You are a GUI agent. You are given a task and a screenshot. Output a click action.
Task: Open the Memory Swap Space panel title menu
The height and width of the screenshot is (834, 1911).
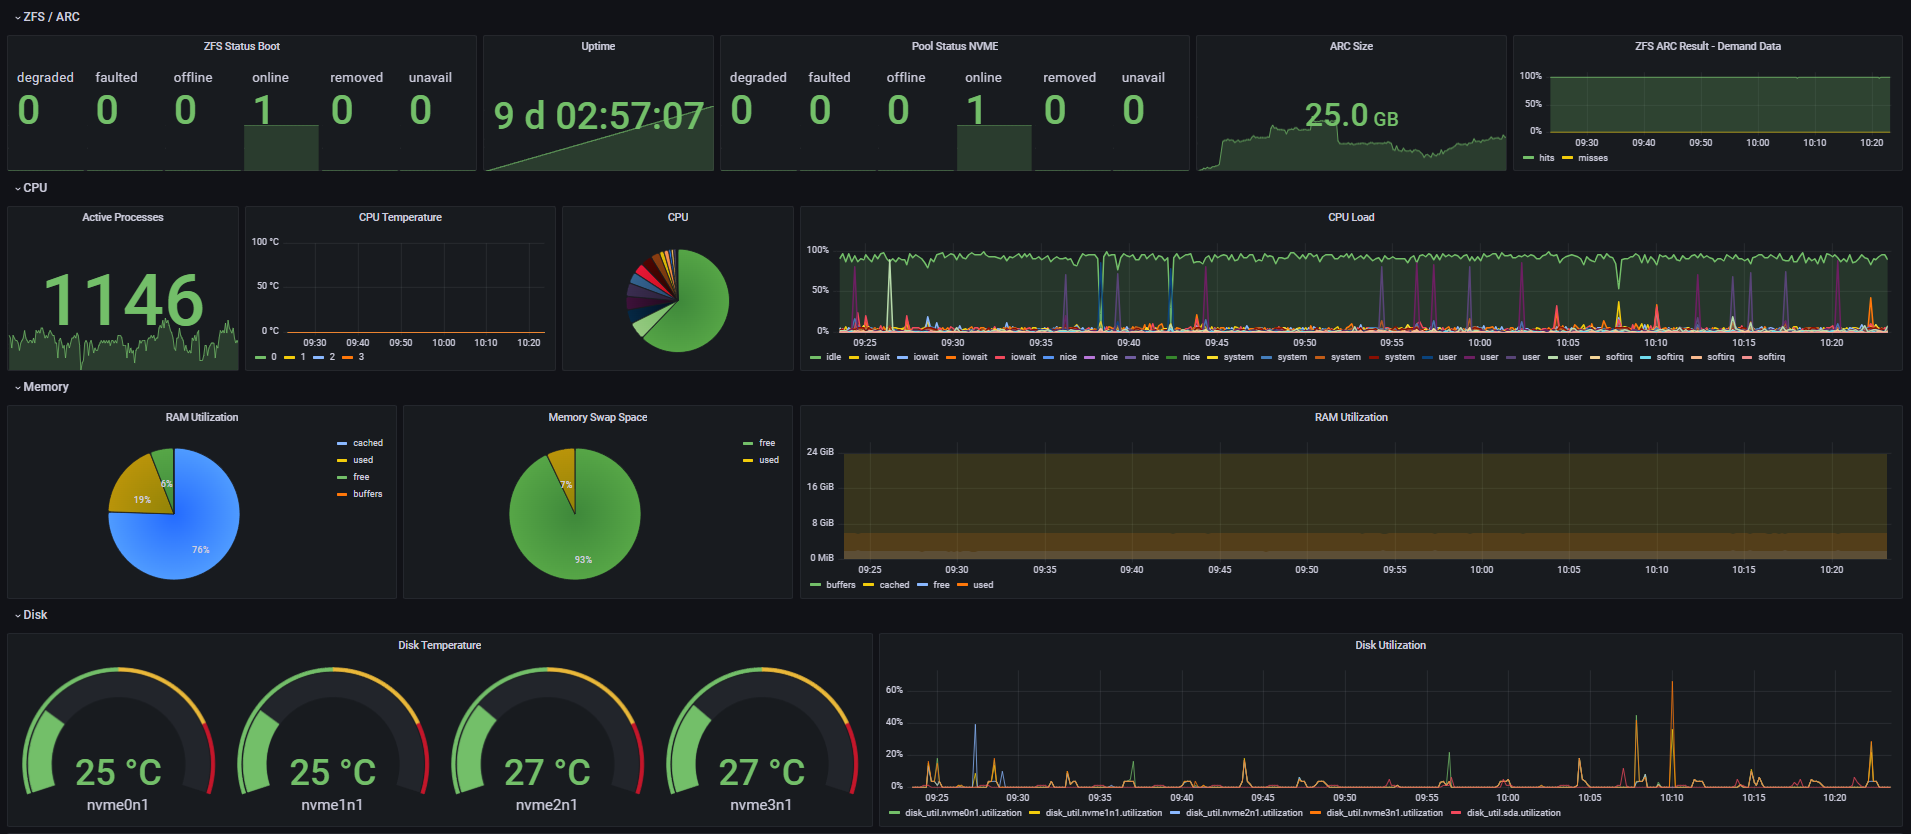click(598, 417)
